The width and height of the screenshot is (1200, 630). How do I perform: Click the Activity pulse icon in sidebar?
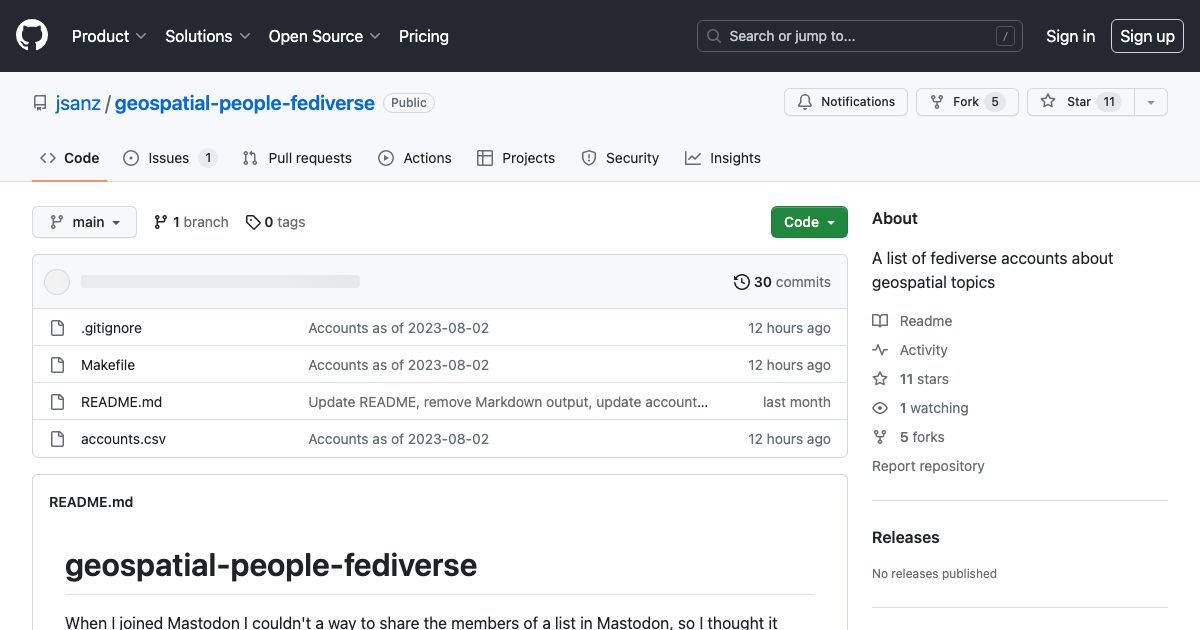click(879, 349)
